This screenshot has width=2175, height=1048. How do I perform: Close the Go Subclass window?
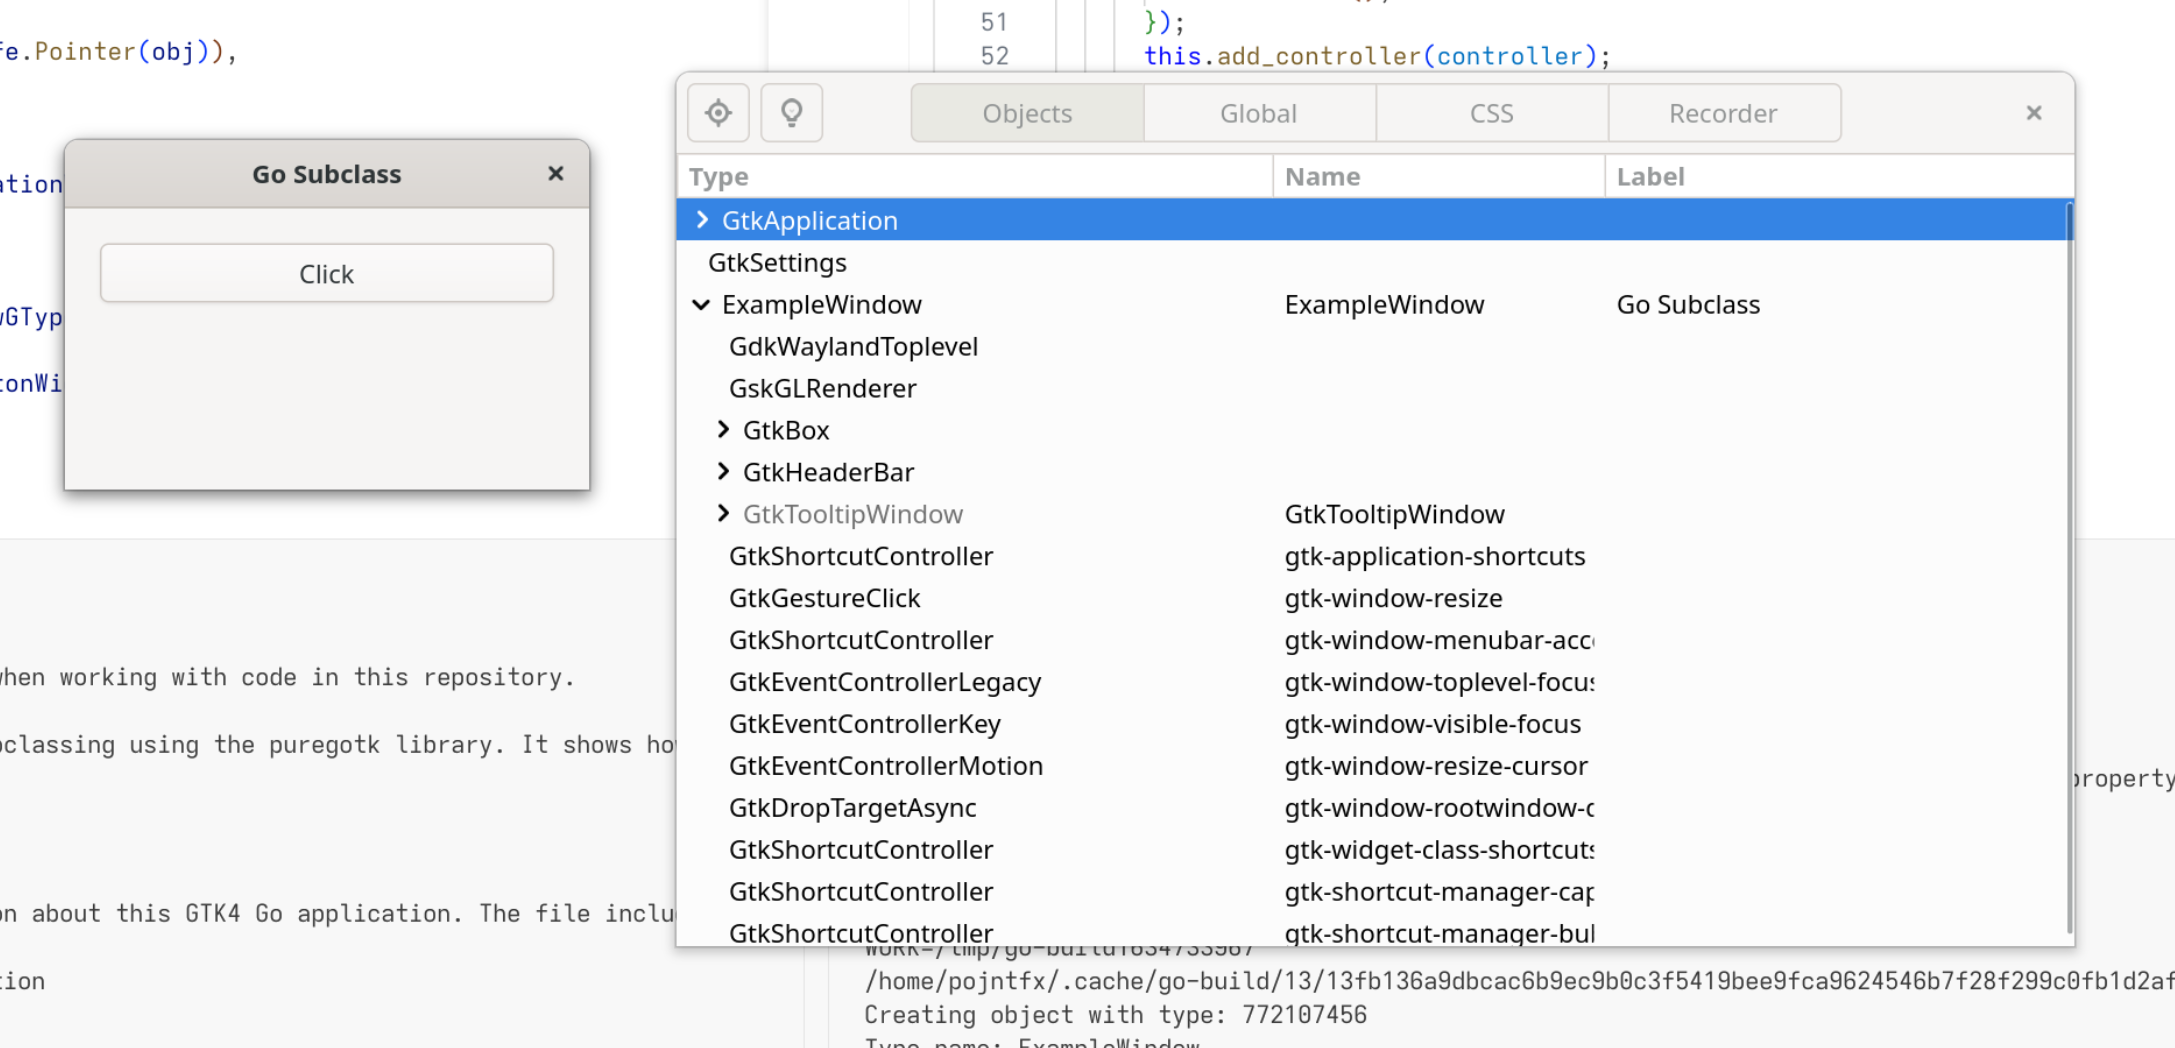556,174
